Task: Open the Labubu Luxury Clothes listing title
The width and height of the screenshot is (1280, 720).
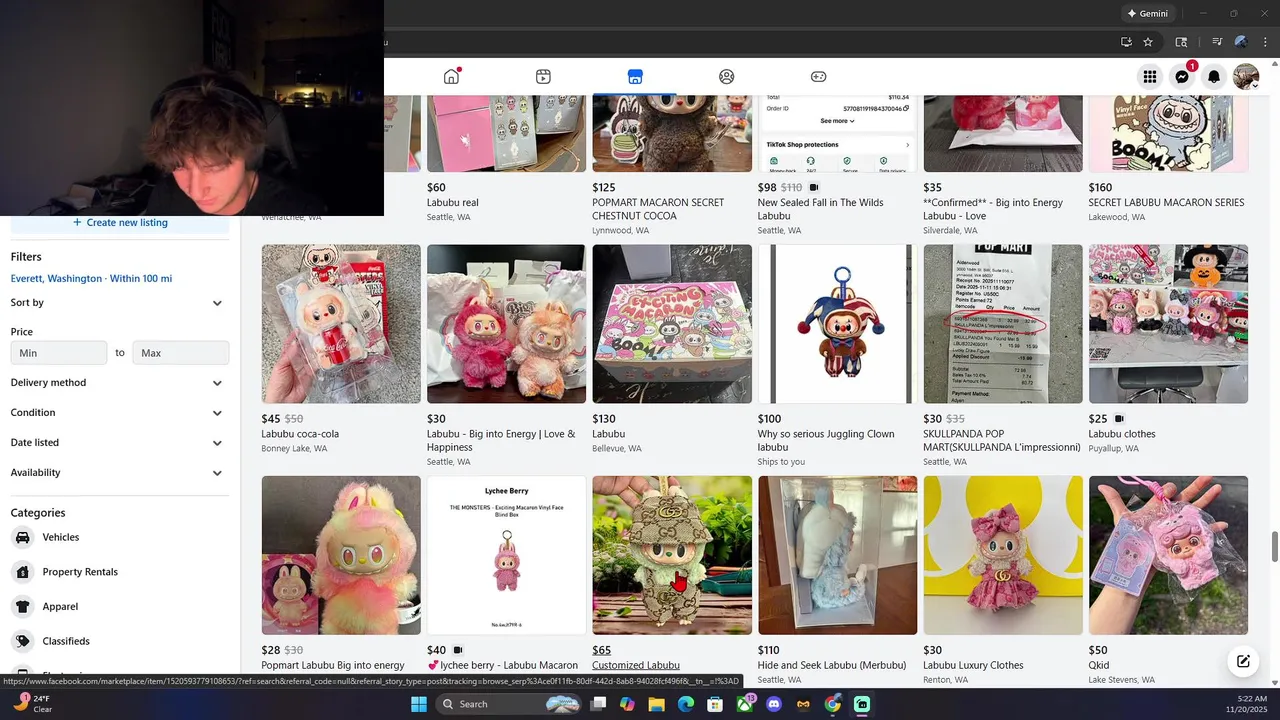Action: tap(973, 665)
